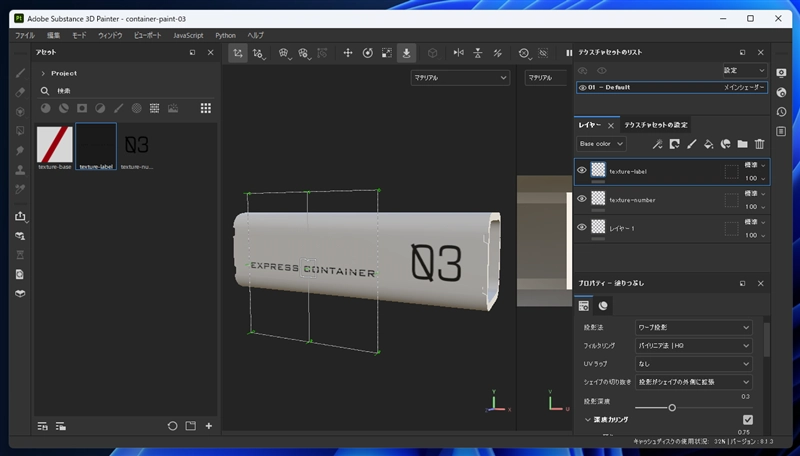Uncheck the 深度カリング checkbox
This screenshot has height=456, width=800.
pyautogui.click(x=747, y=420)
